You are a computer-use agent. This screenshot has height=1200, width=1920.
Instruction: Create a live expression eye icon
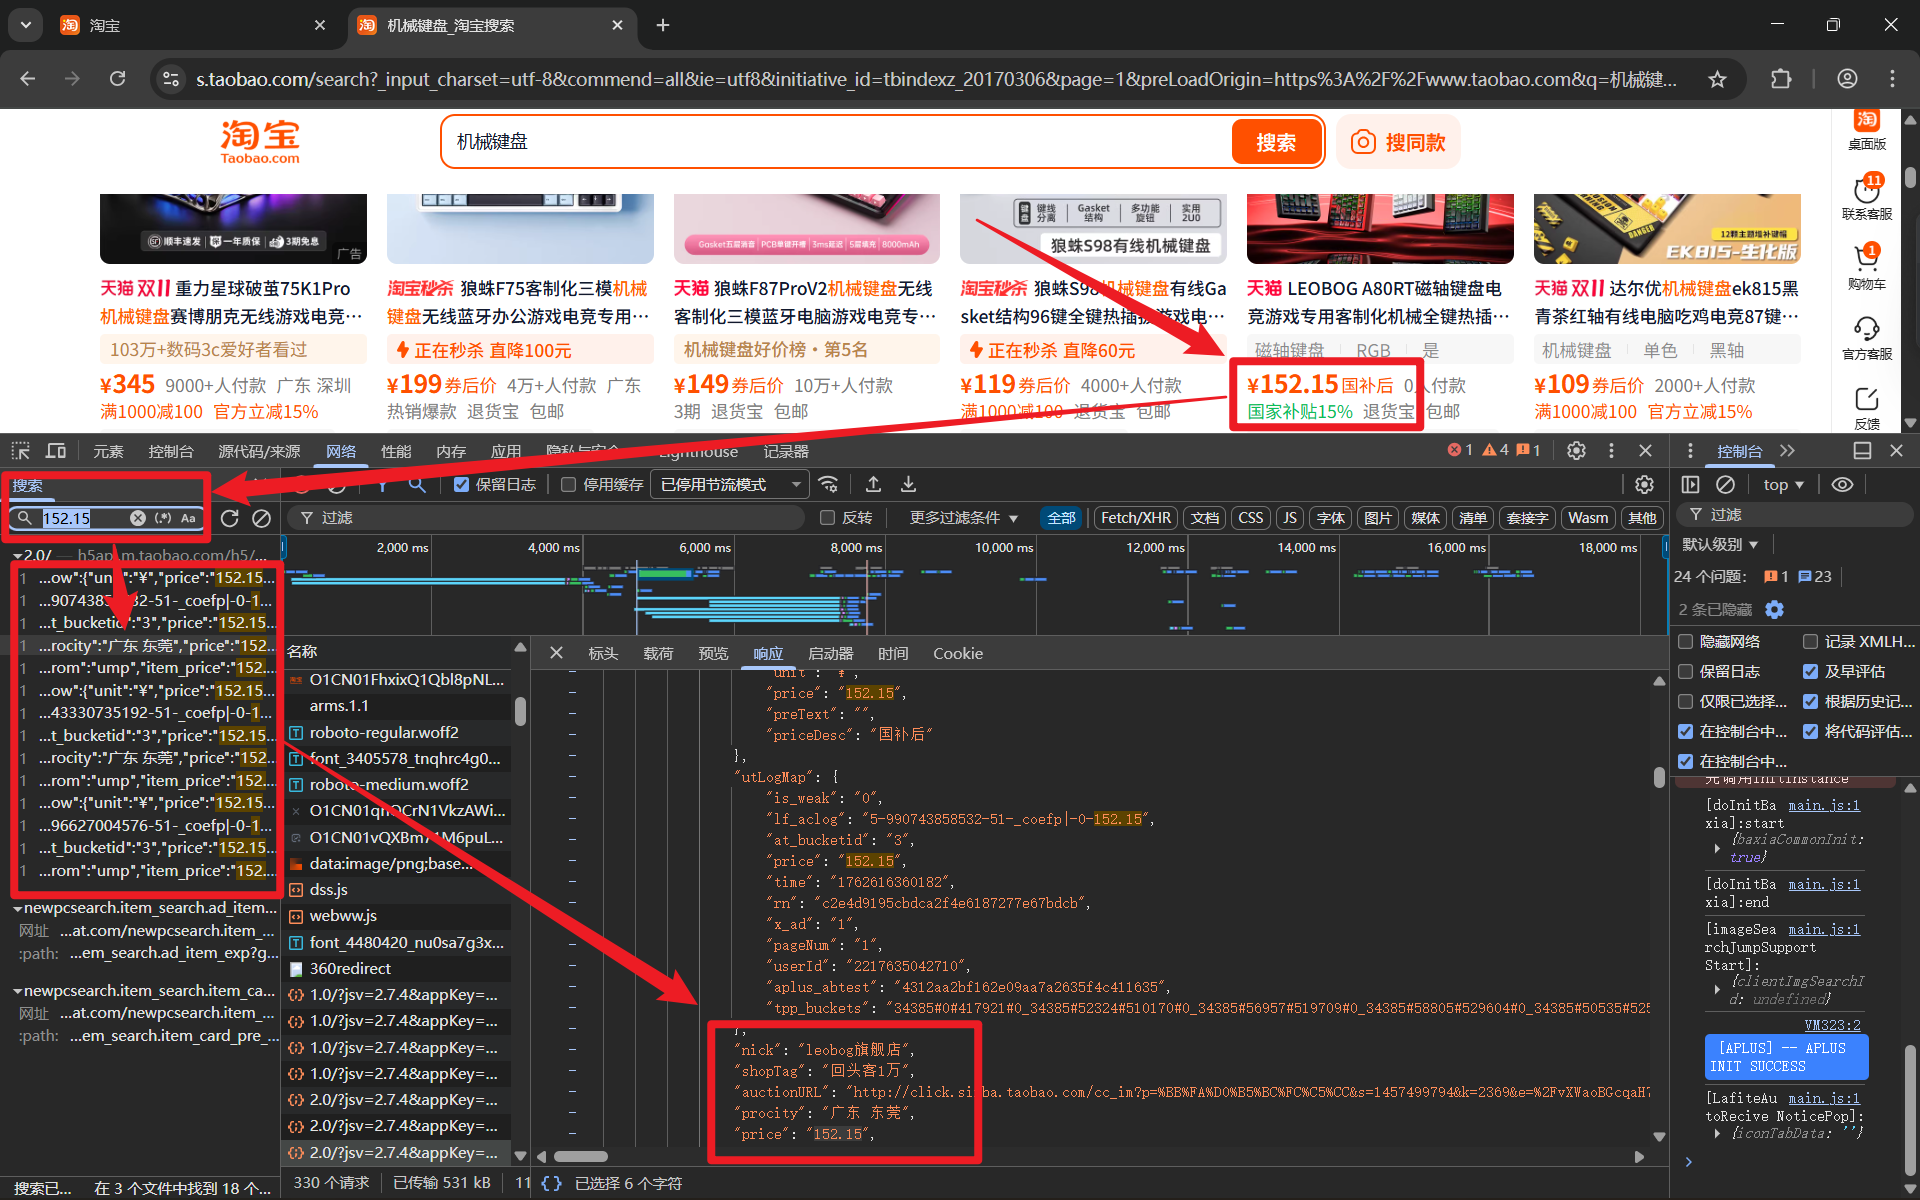pyautogui.click(x=1842, y=485)
